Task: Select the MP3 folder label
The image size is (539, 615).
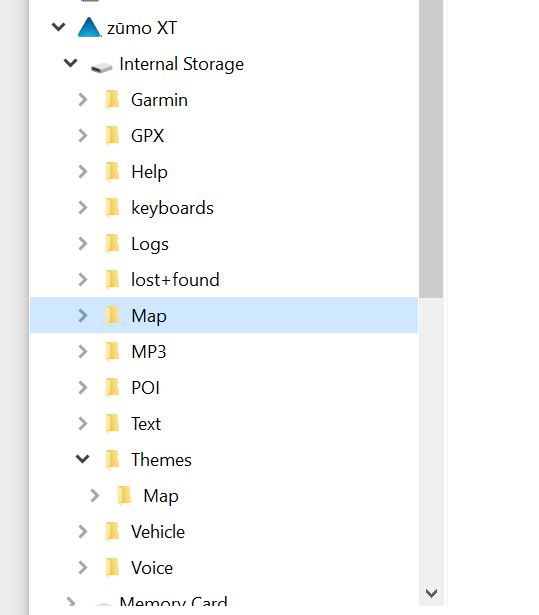Action: [149, 352]
